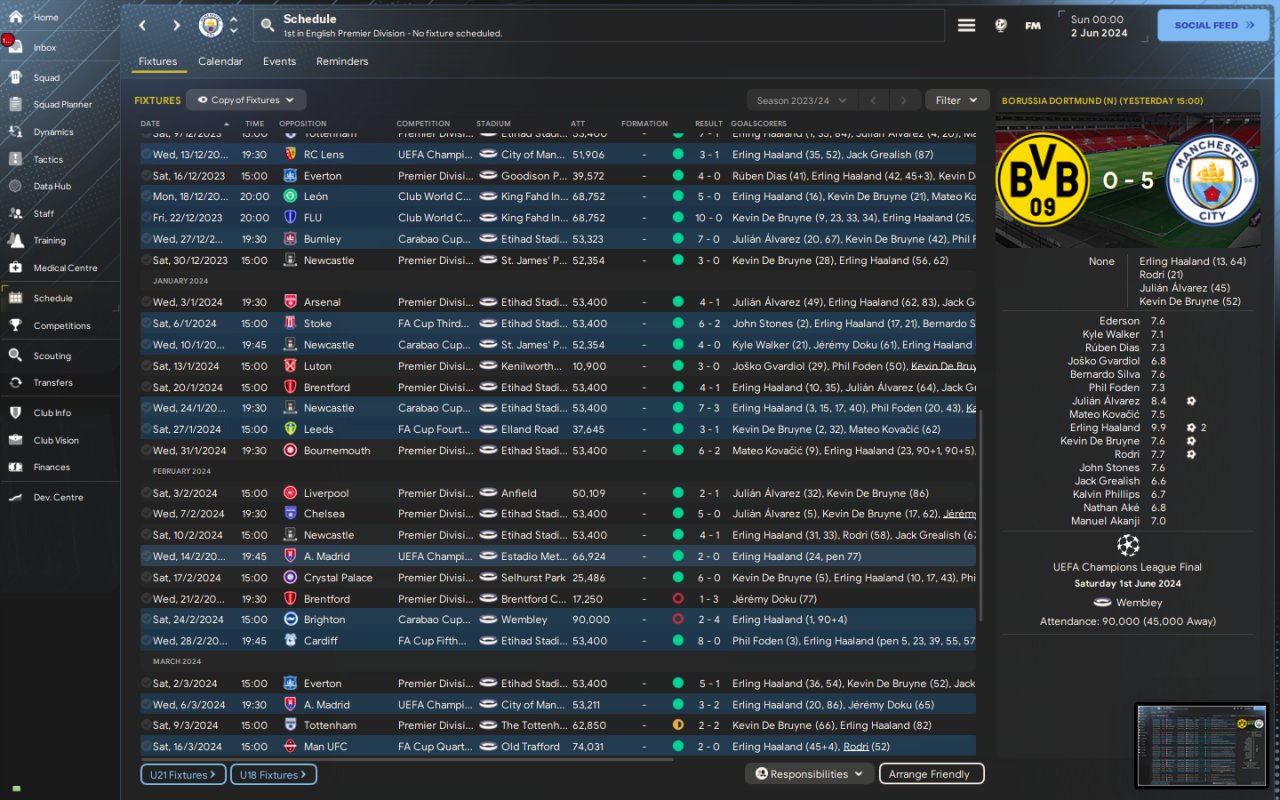Select the Crystal Palace fixture row
The width and height of the screenshot is (1280, 800).
click(x=558, y=578)
